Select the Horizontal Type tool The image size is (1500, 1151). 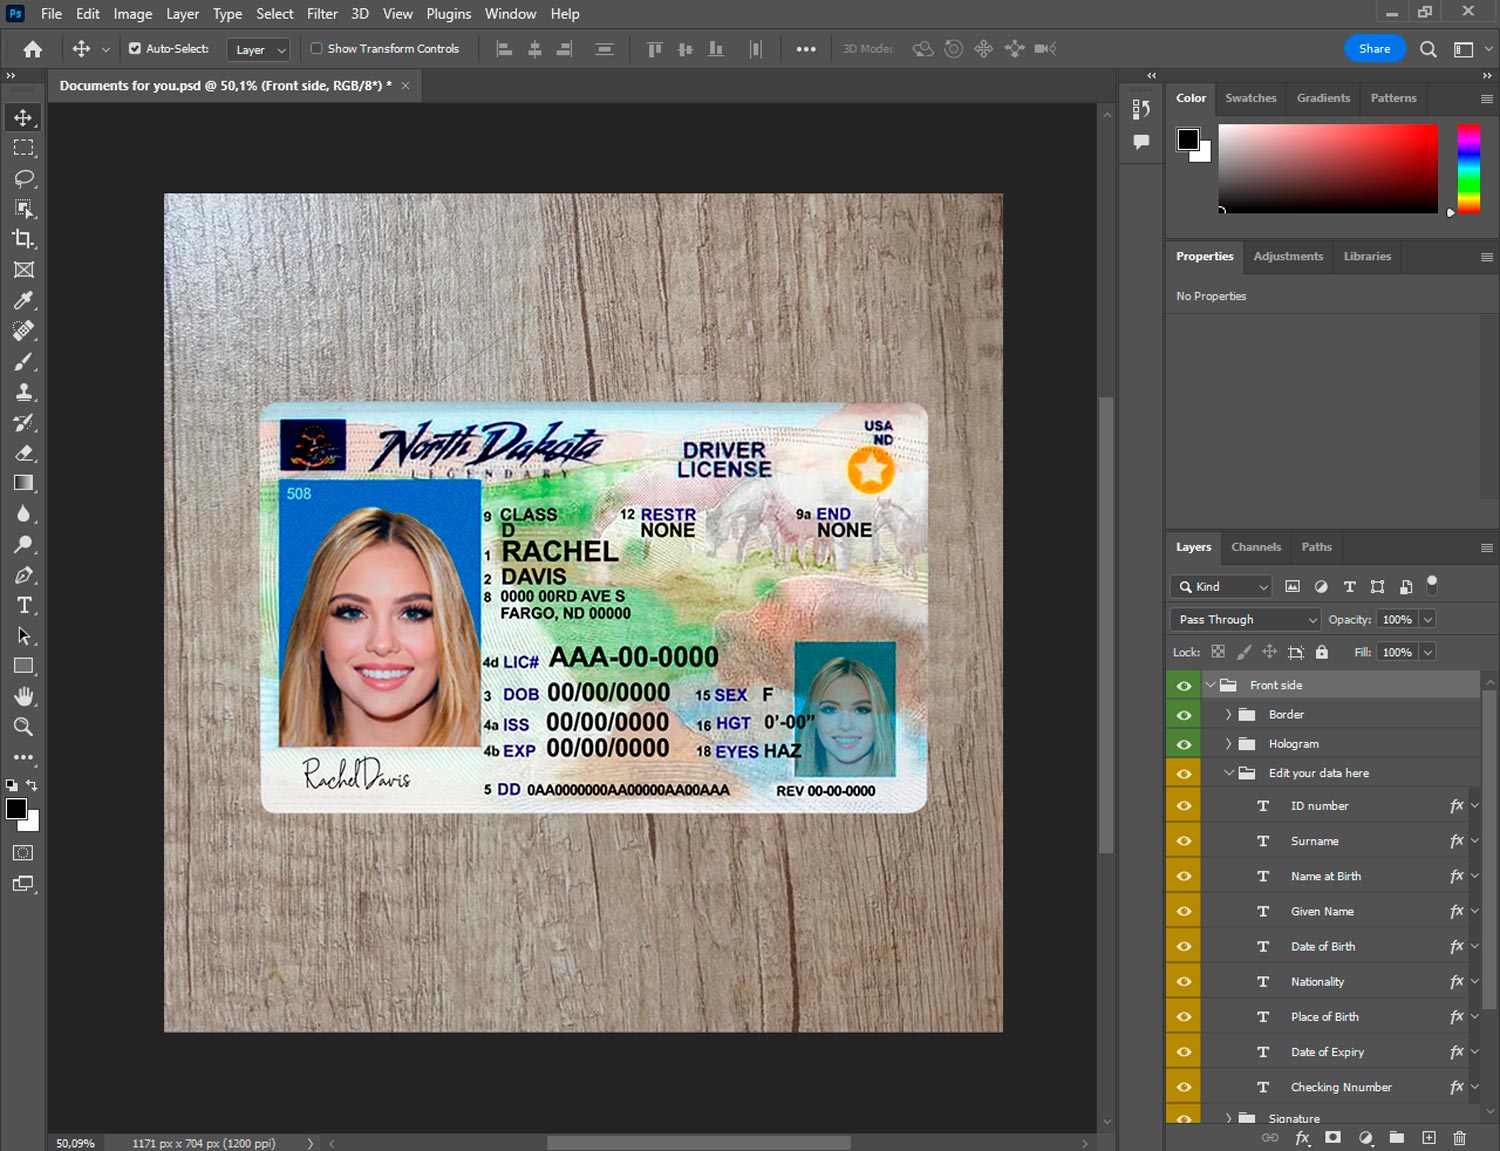[24, 605]
